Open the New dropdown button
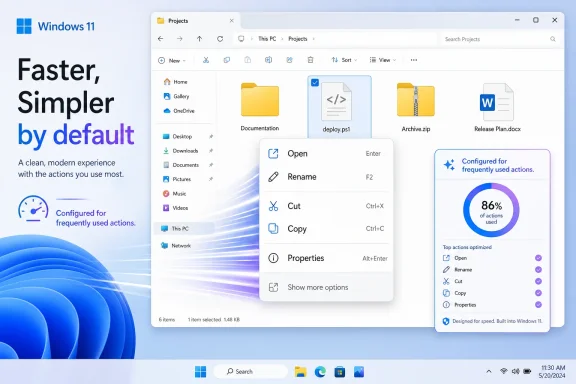 [172, 60]
